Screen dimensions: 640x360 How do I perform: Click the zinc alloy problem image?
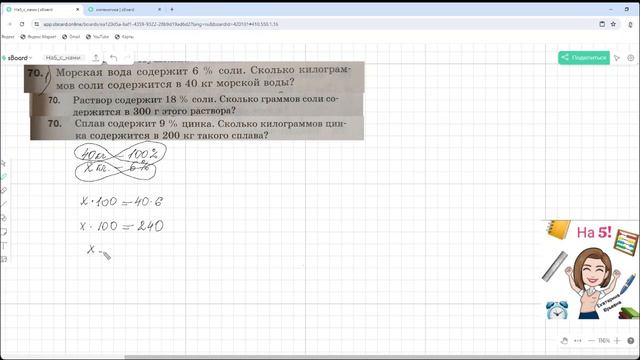pyautogui.click(x=197, y=128)
